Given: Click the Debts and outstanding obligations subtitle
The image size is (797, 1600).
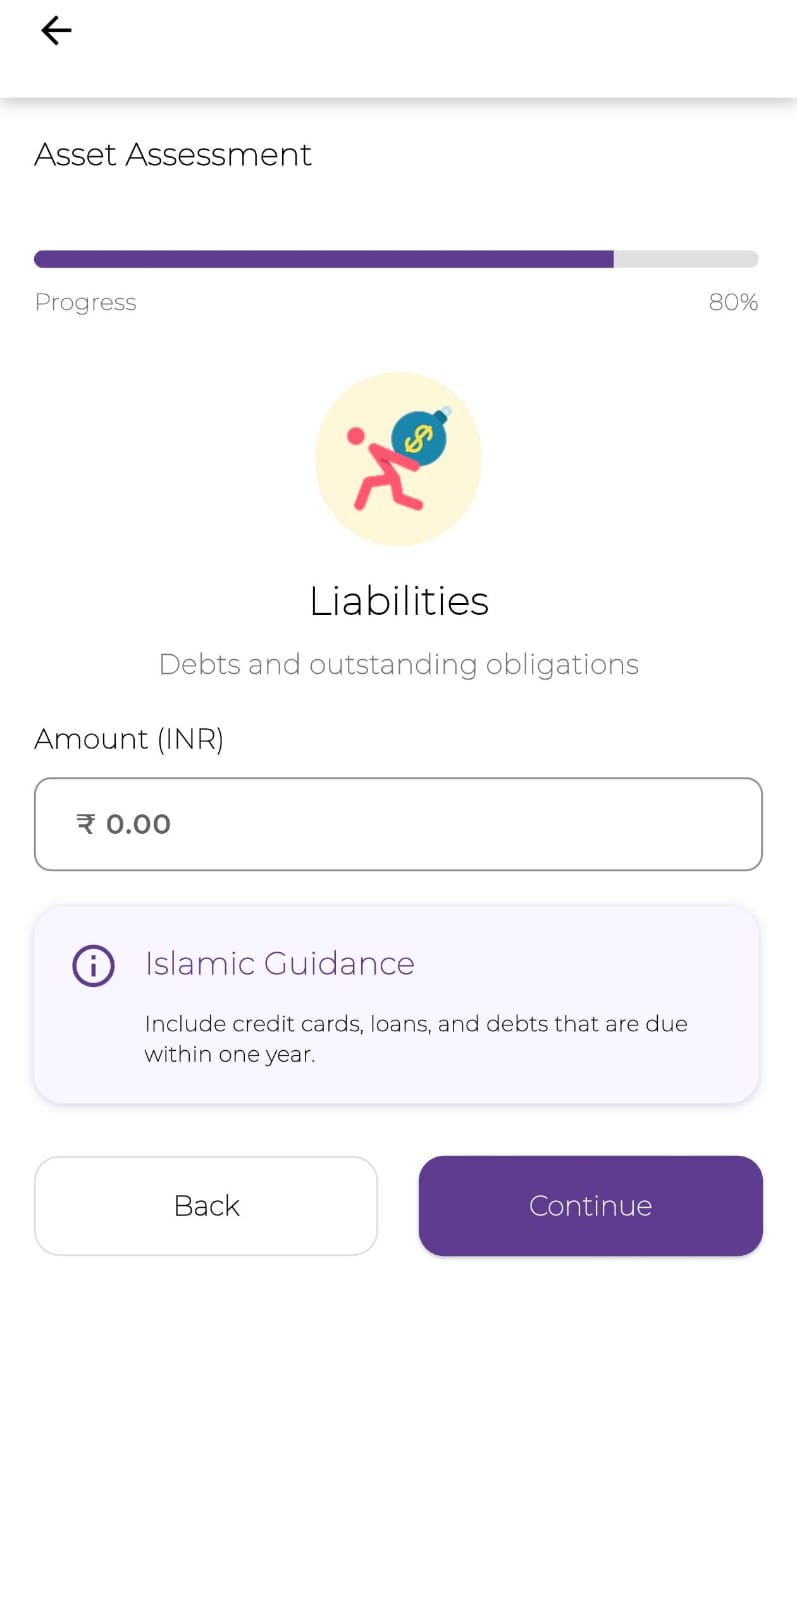Looking at the screenshot, I should click(398, 664).
